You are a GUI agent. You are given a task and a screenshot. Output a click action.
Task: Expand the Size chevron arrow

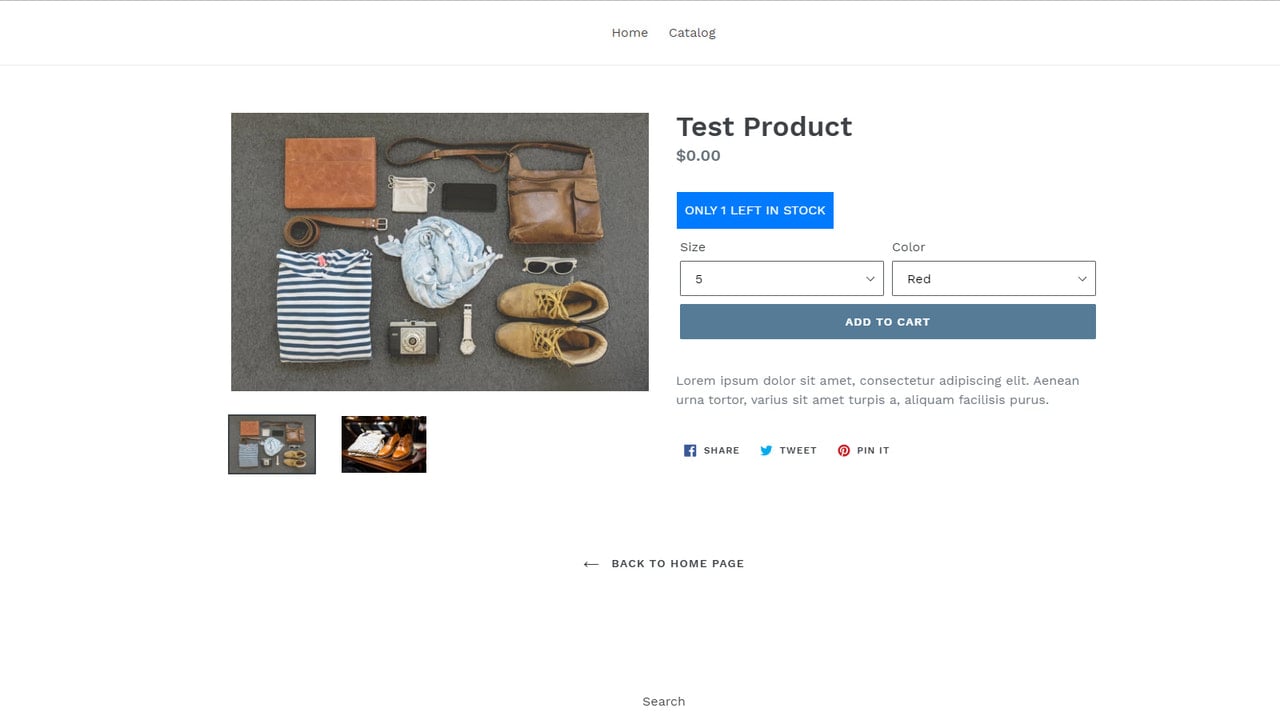pyautogui.click(x=870, y=279)
